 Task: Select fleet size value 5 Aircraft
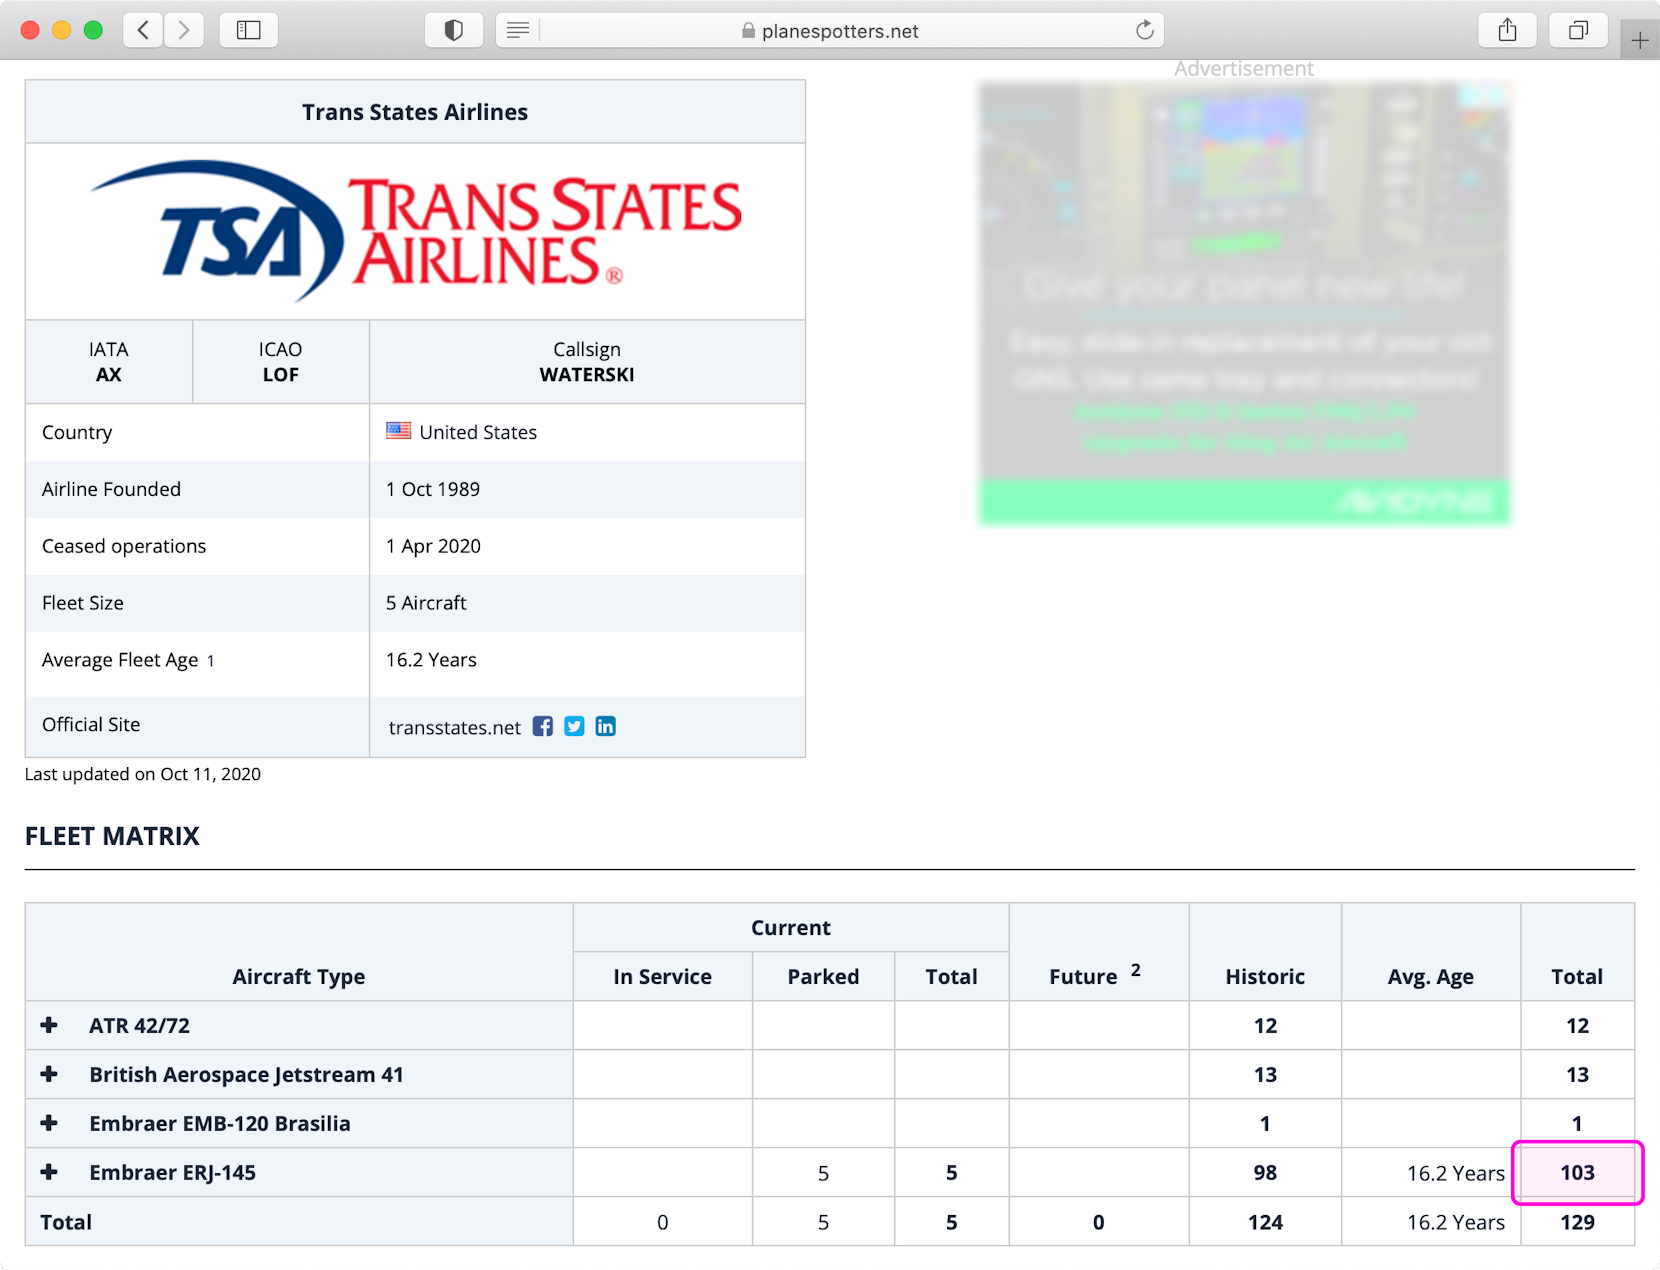click(x=426, y=603)
